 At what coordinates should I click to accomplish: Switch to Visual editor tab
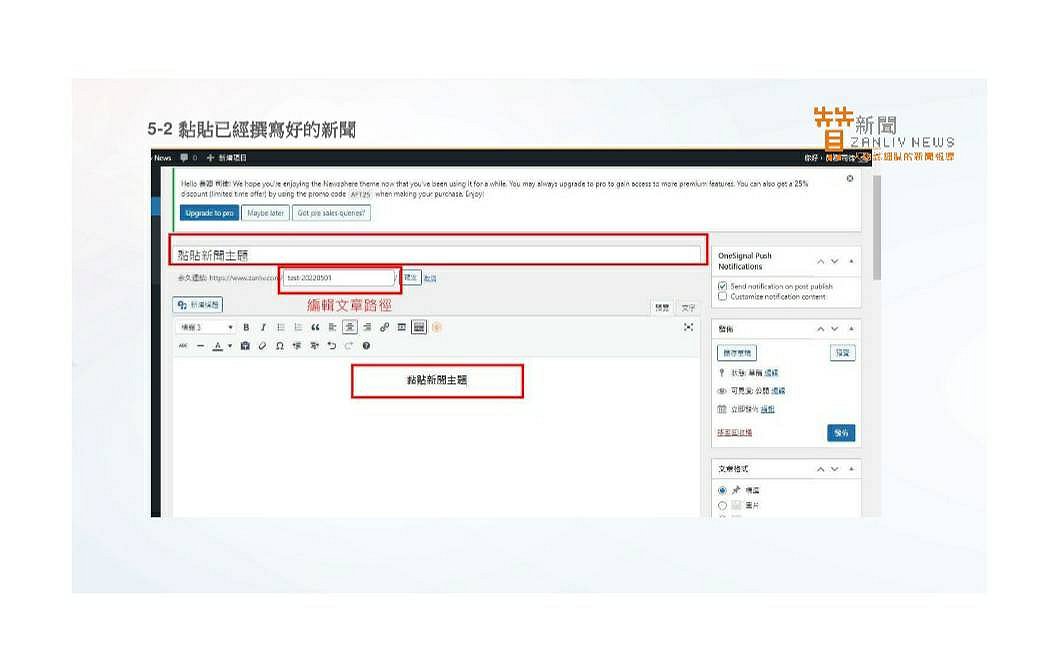pyautogui.click(x=662, y=307)
